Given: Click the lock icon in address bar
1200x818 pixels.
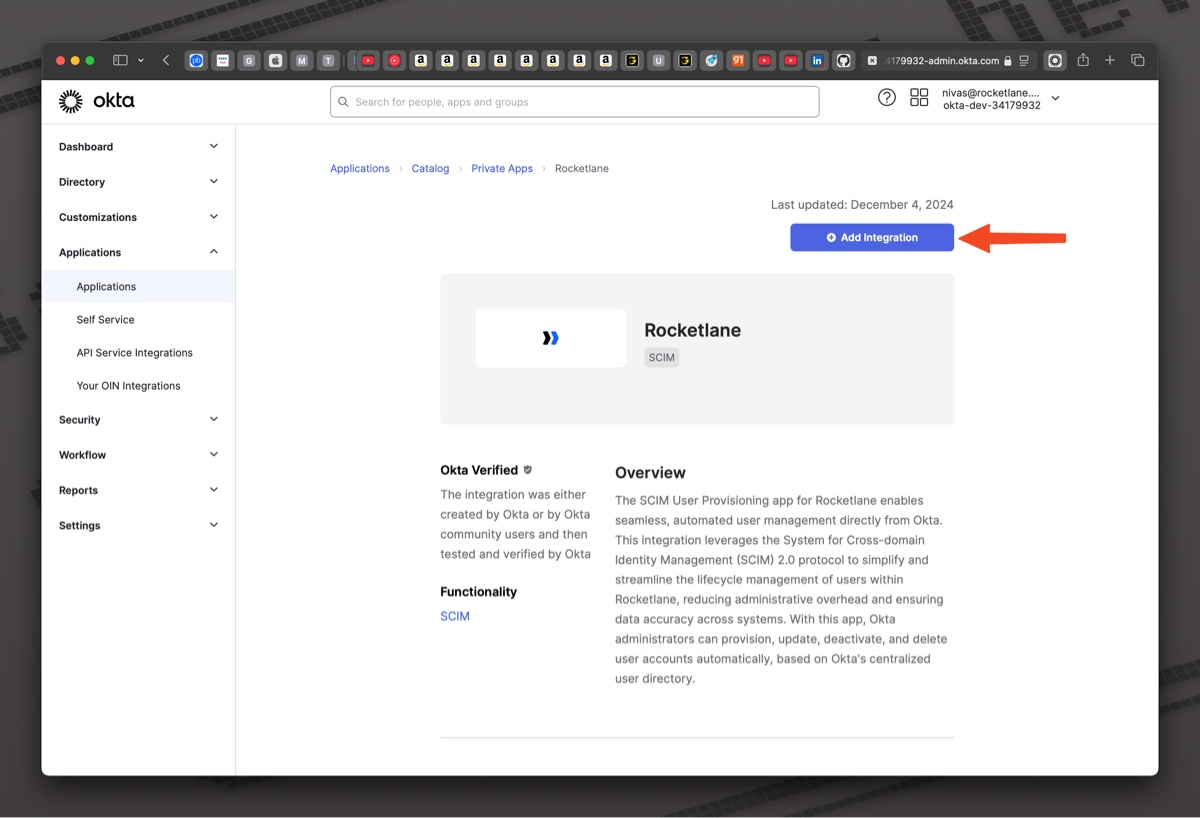Looking at the screenshot, I should click(1008, 61).
